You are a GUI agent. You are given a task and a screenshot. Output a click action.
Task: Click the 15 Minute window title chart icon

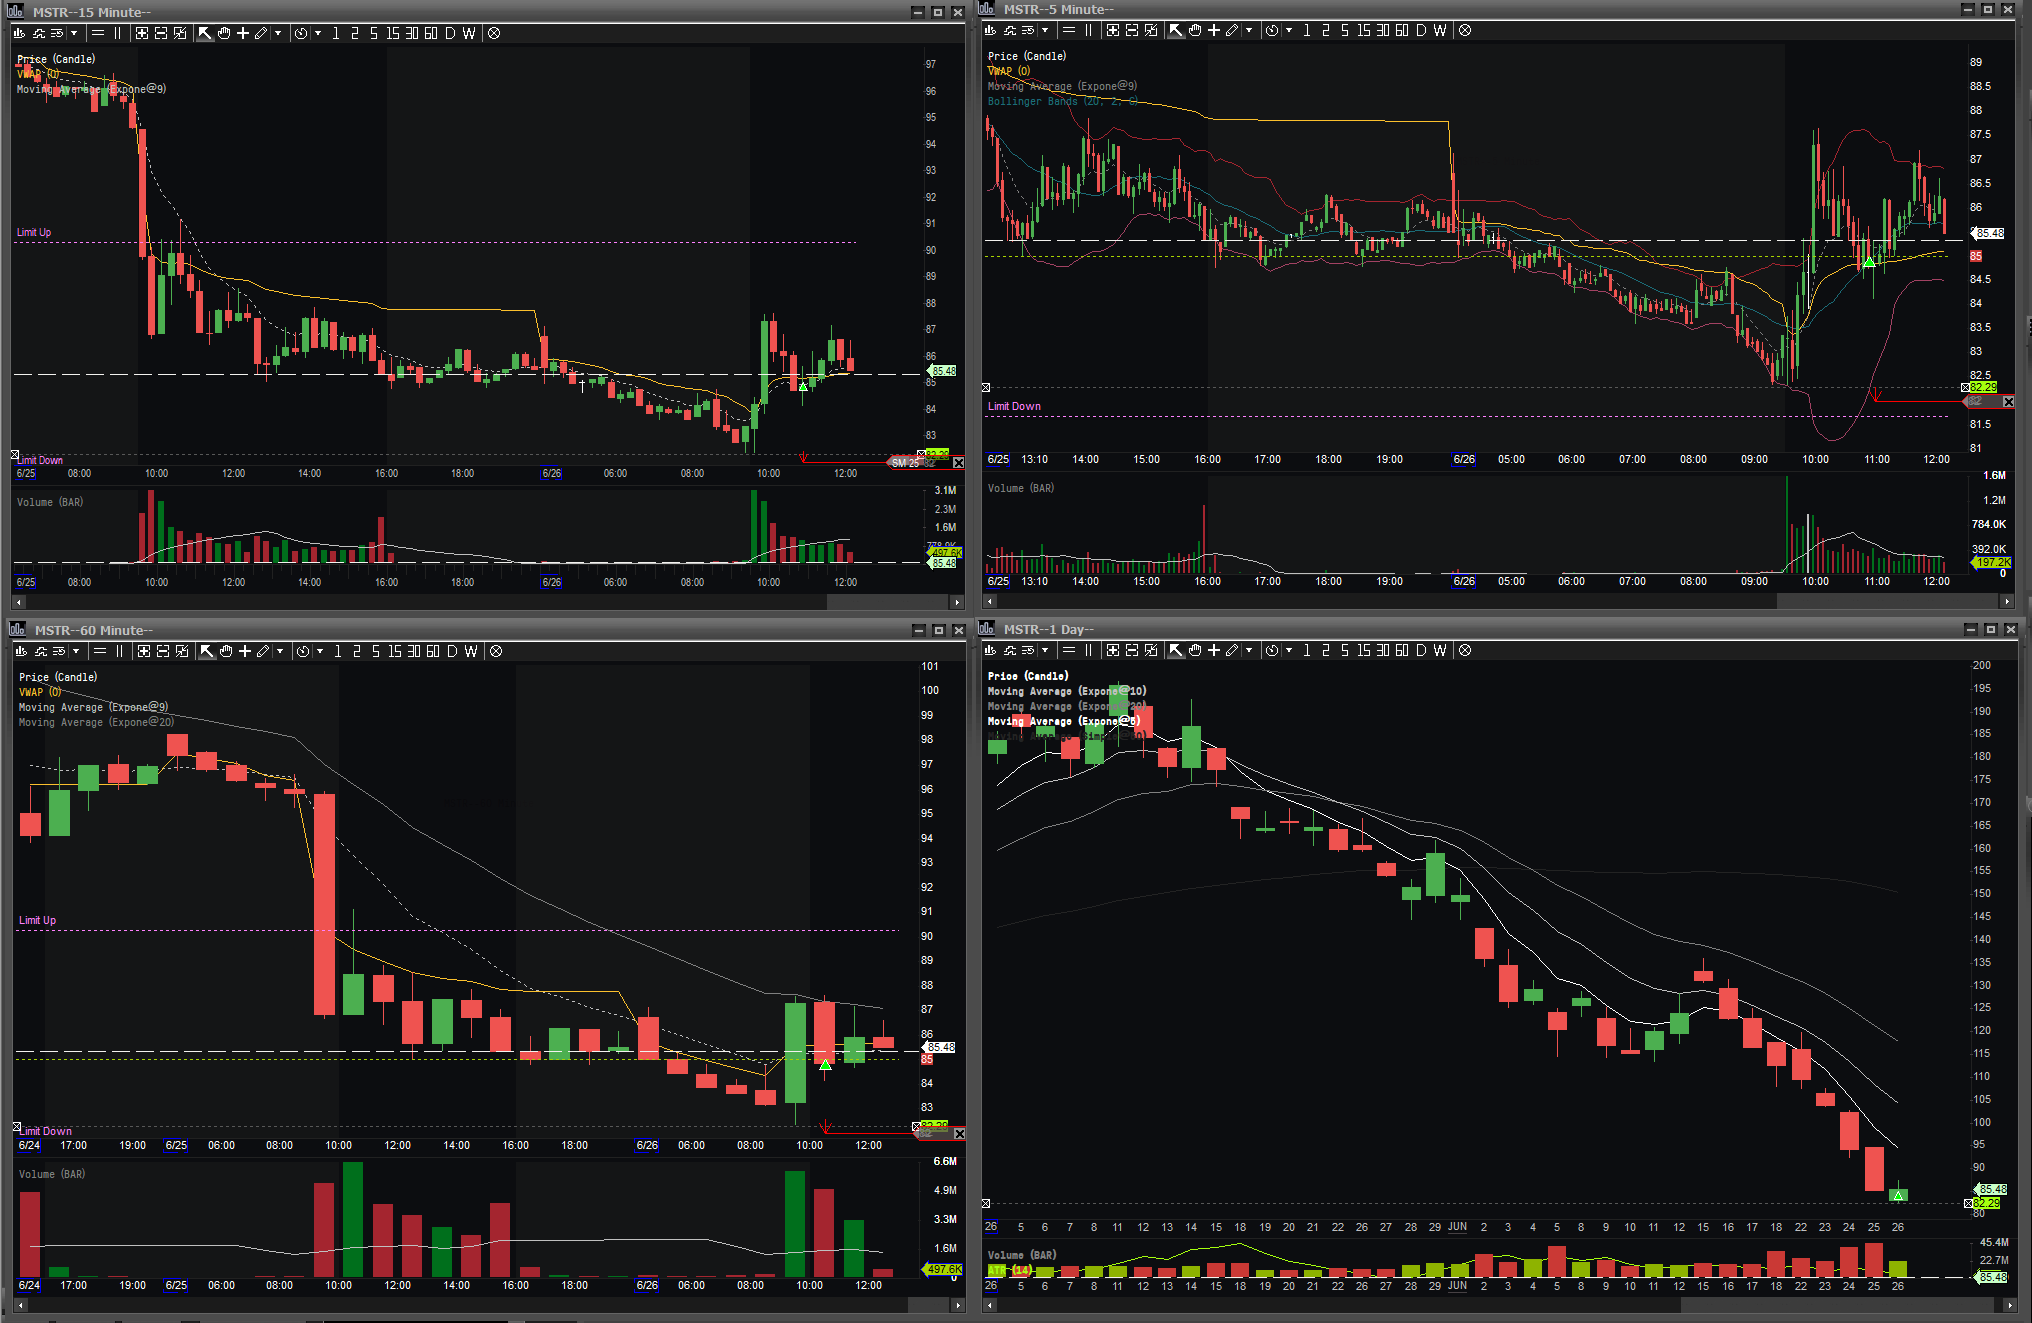pyautogui.click(x=16, y=12)
